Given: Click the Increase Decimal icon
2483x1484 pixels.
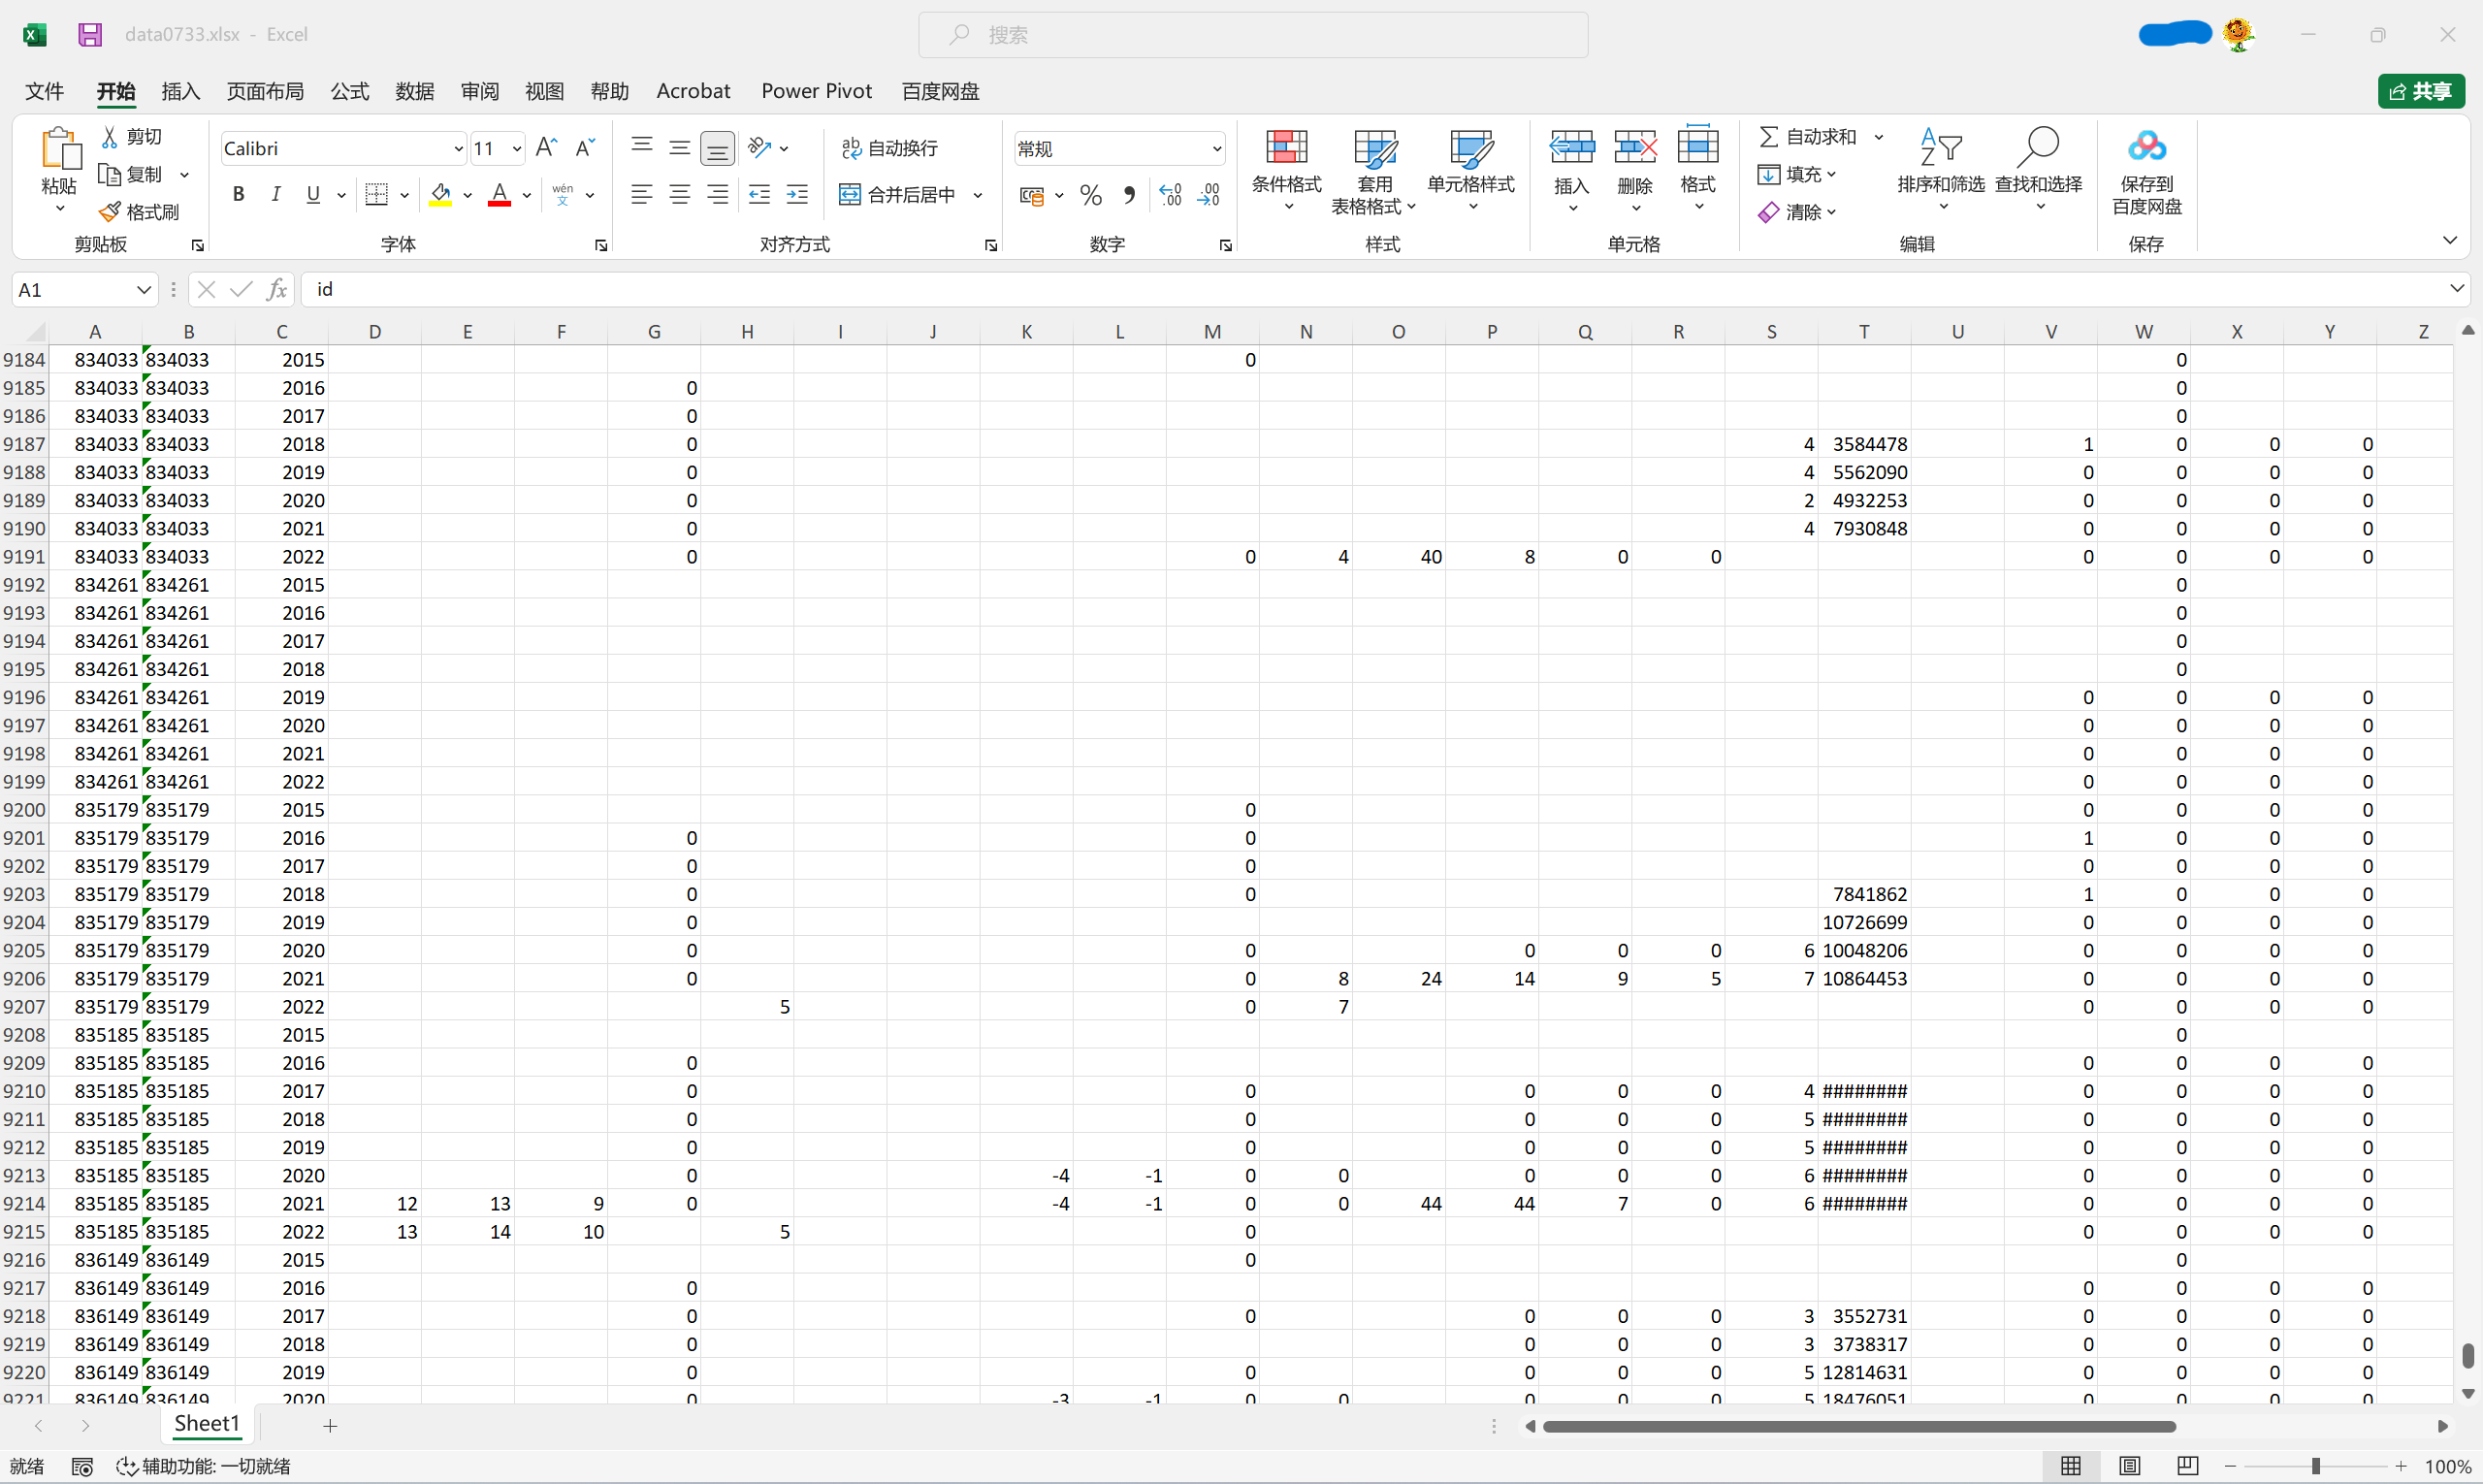Looking at the screenshot, I should point(1170,195).
